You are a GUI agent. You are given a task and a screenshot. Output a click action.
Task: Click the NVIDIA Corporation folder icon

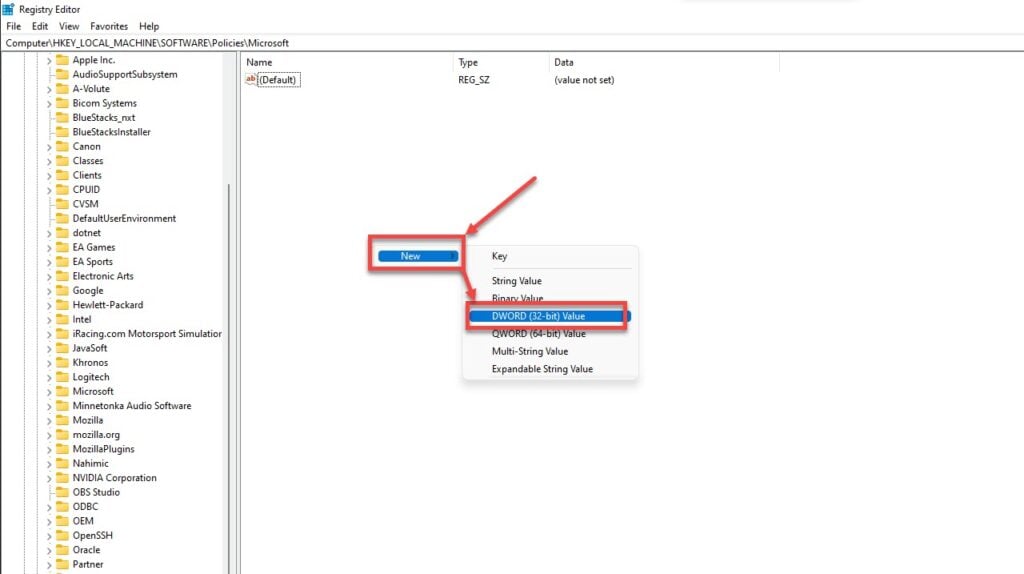tap(62, 478)
